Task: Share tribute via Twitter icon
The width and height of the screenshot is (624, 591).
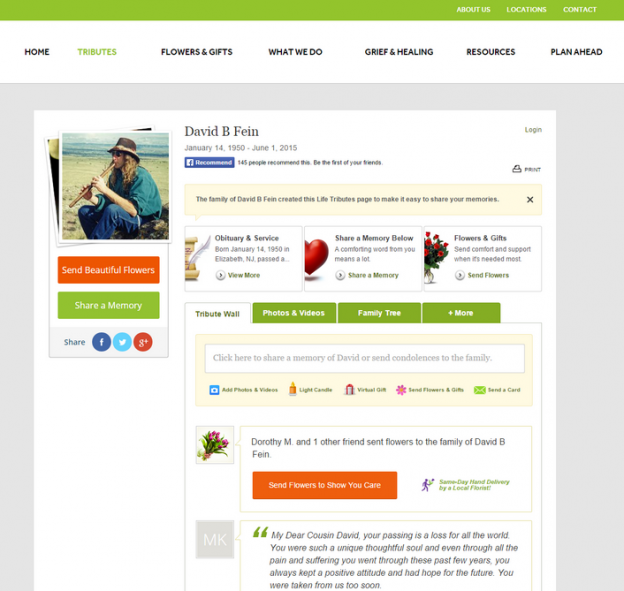Action: 122,342
